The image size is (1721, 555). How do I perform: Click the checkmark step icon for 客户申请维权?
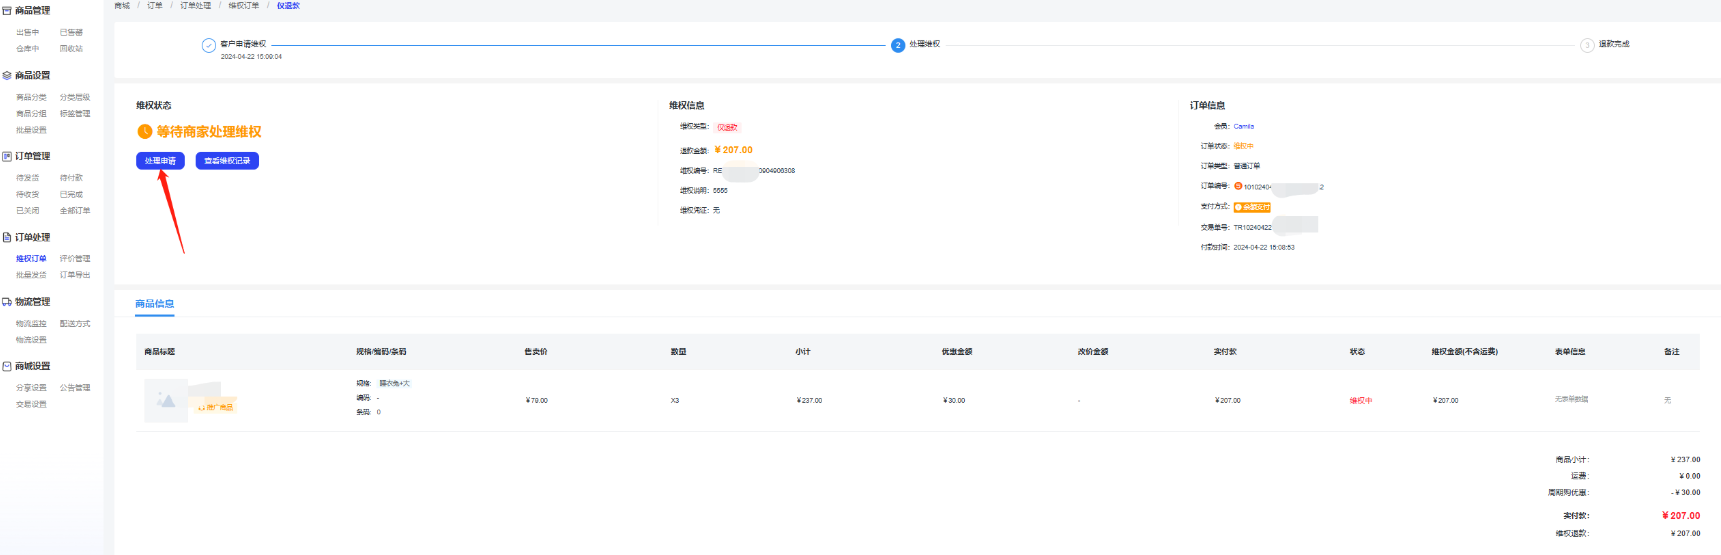[209, 45]
